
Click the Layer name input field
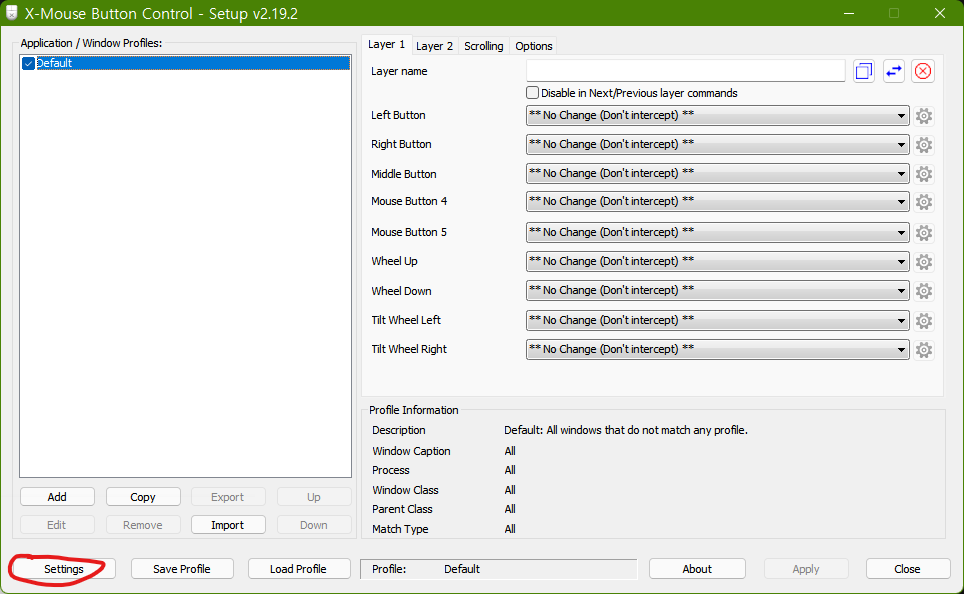[685, 71]
